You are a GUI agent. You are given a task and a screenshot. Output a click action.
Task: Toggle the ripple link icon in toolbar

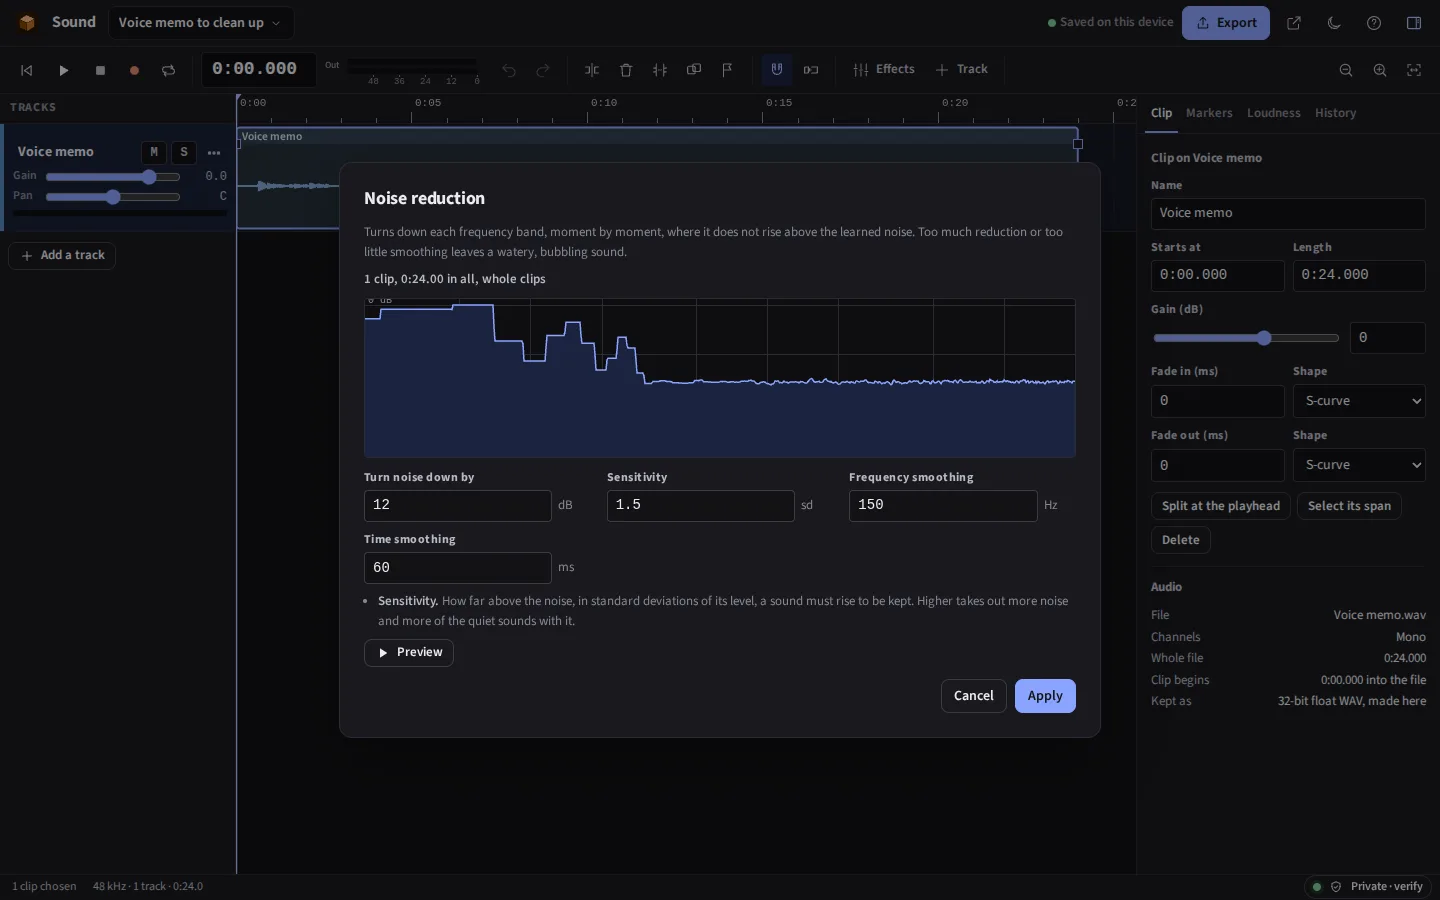click(811, 70)
